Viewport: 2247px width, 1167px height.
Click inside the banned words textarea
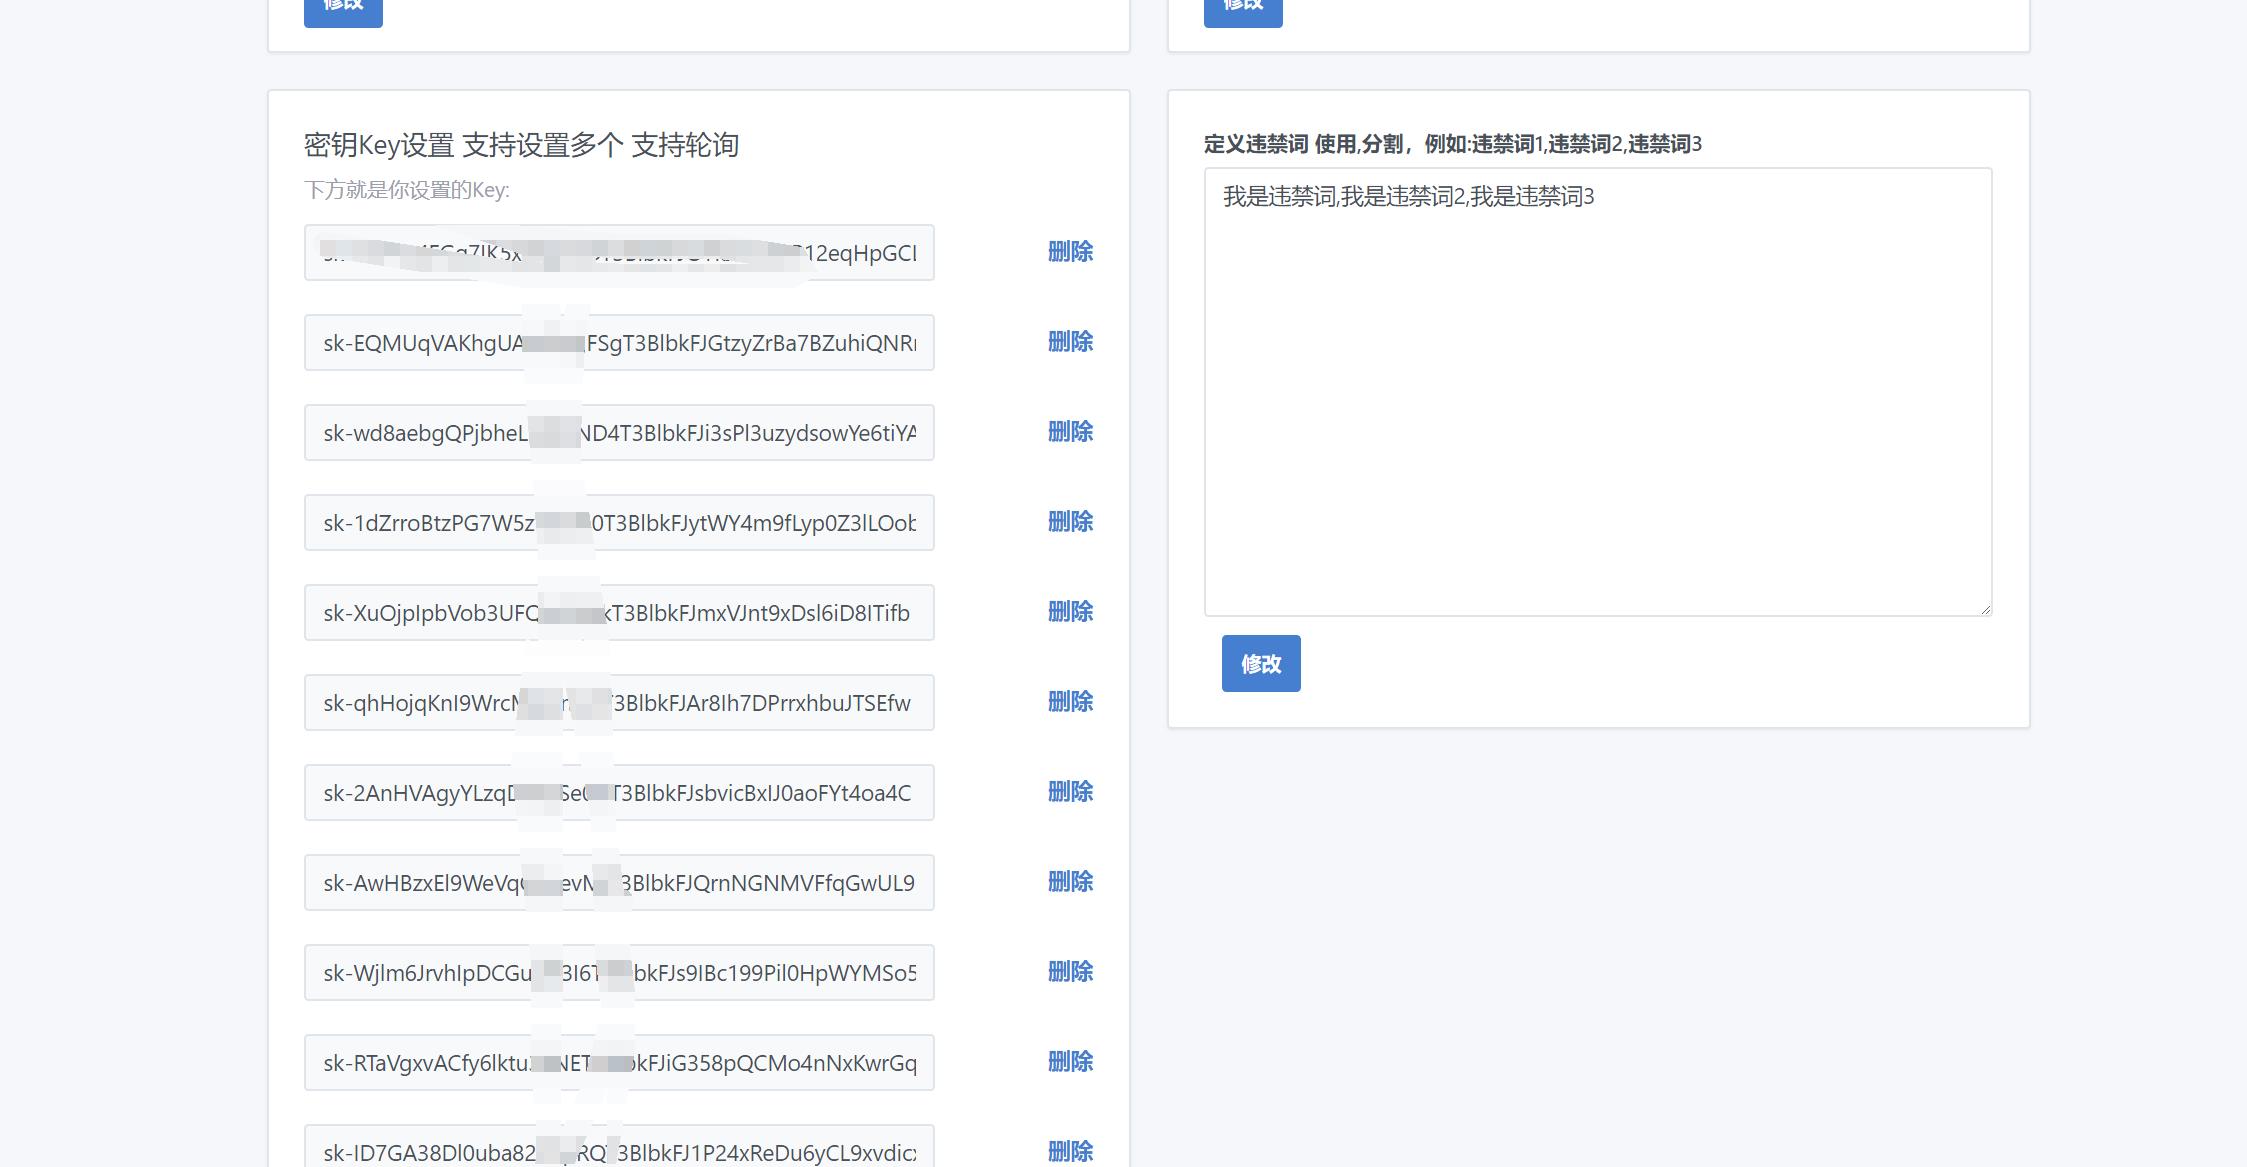(1595, 390)
